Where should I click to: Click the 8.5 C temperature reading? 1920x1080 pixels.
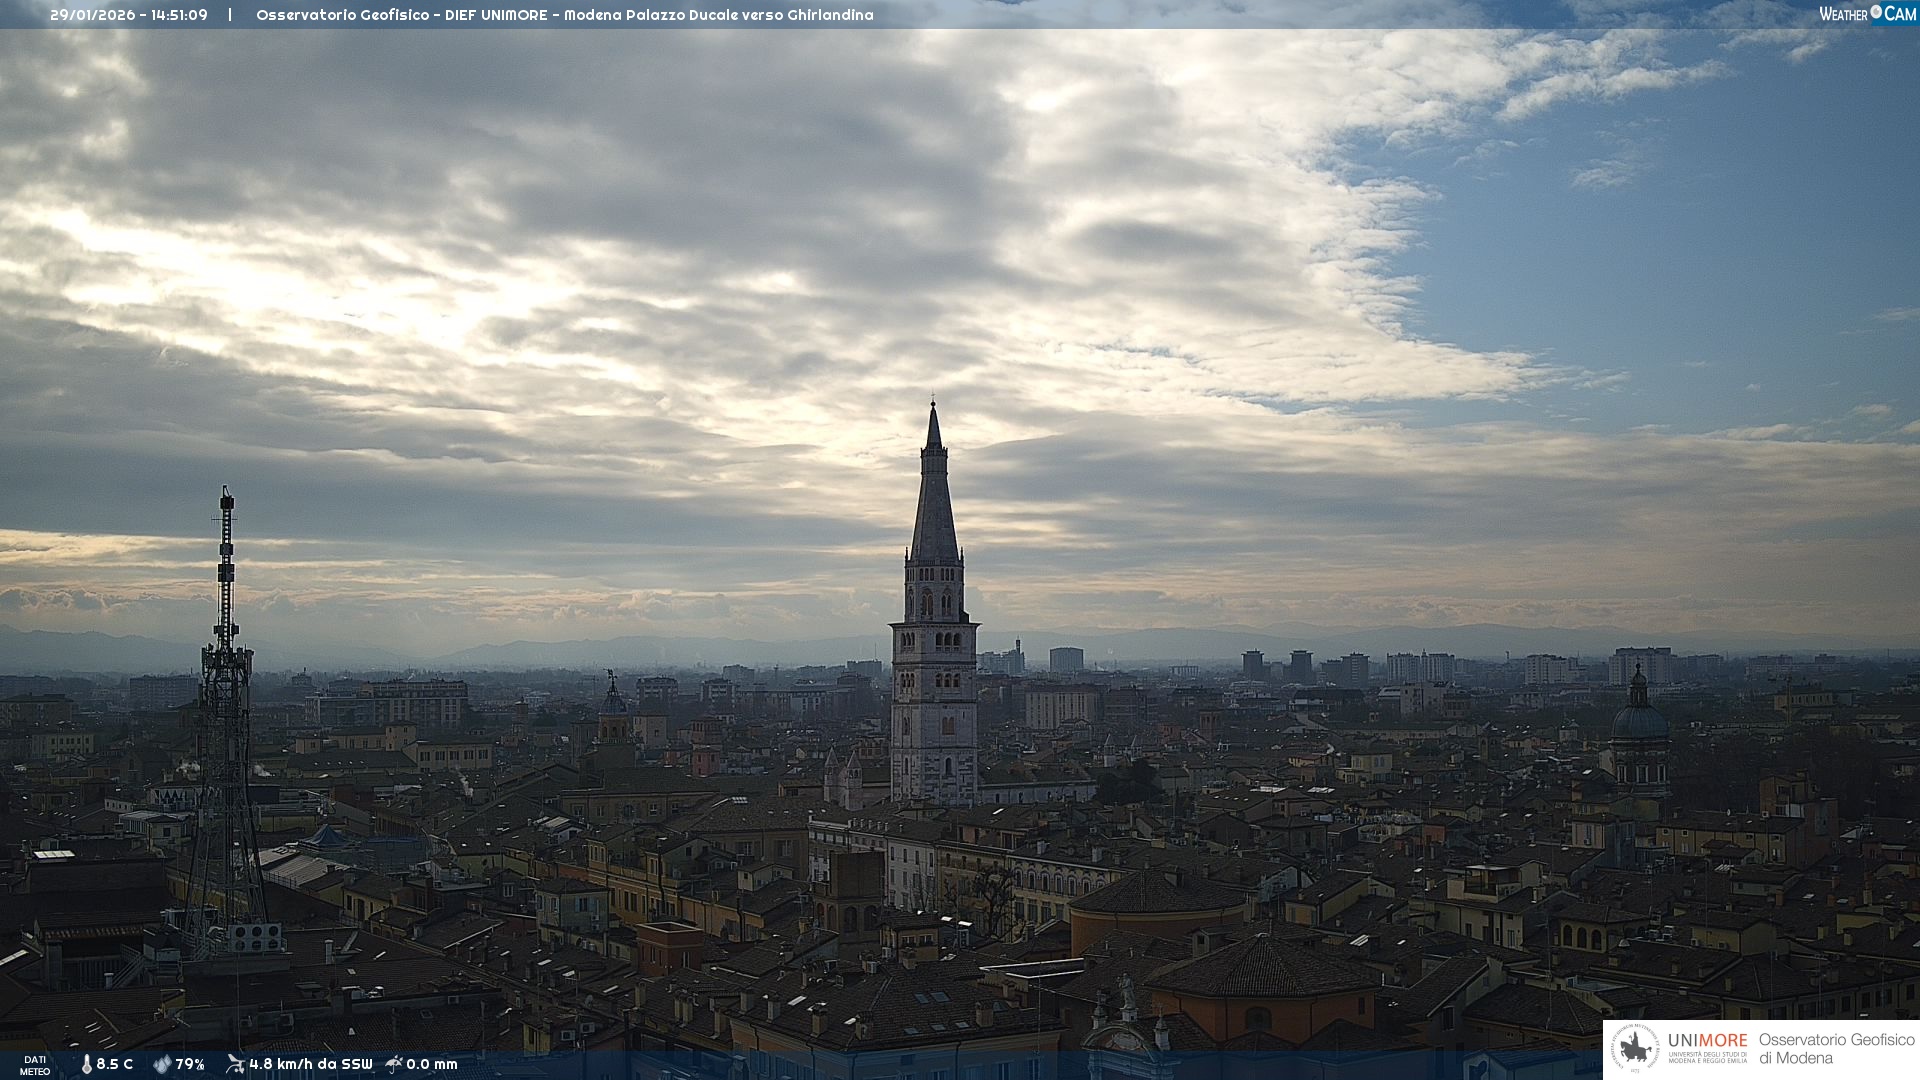(115, 1064)
